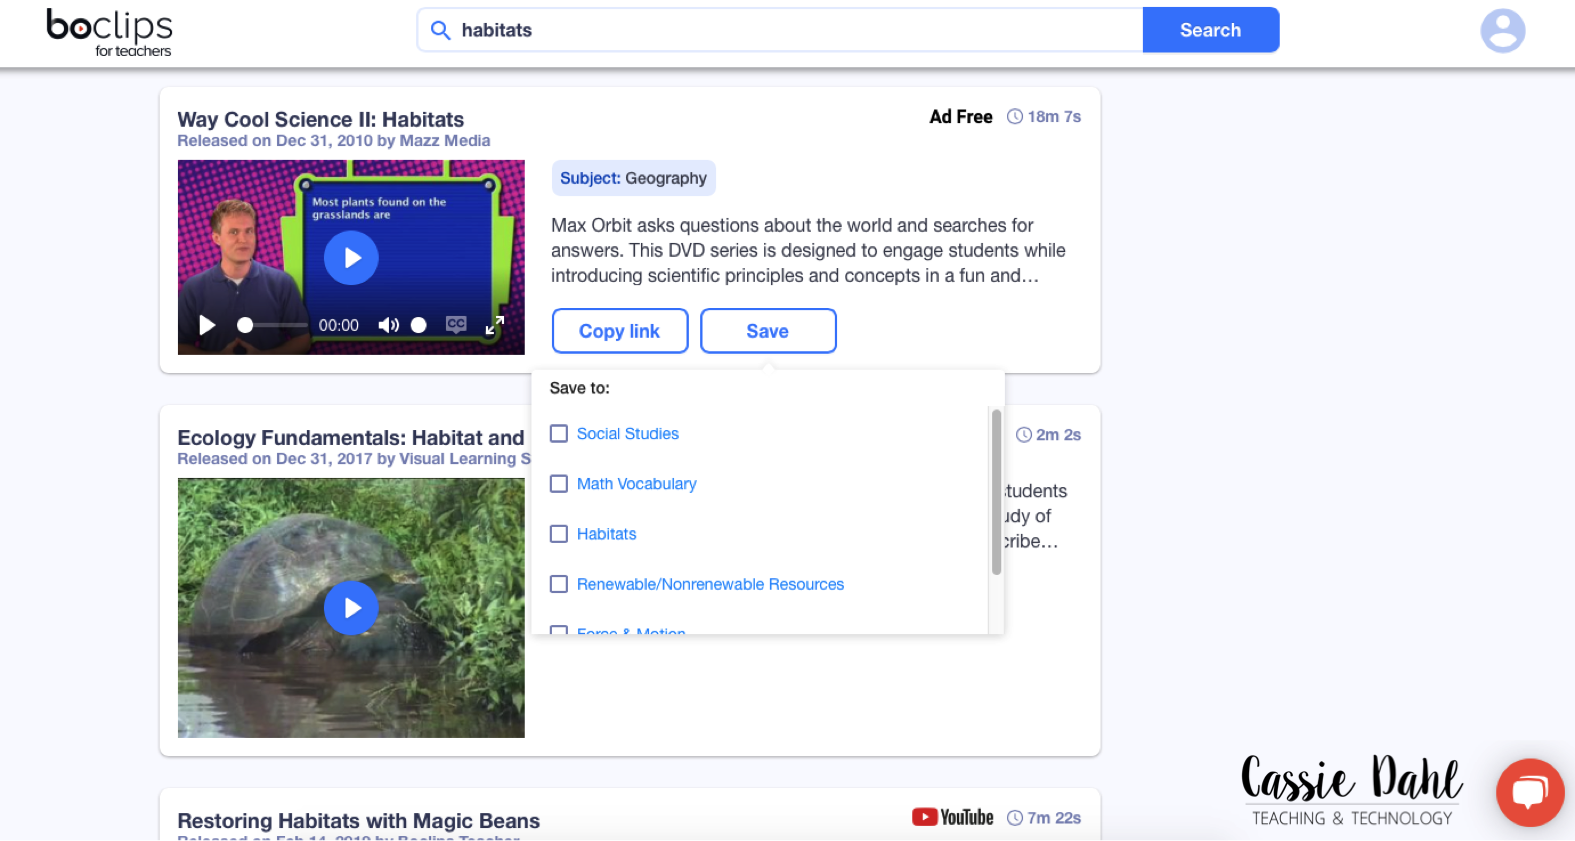Play the Ecology Fundamentals tortoise video
The height and width of the screenshot is (841, 1575).
point(351,608)
